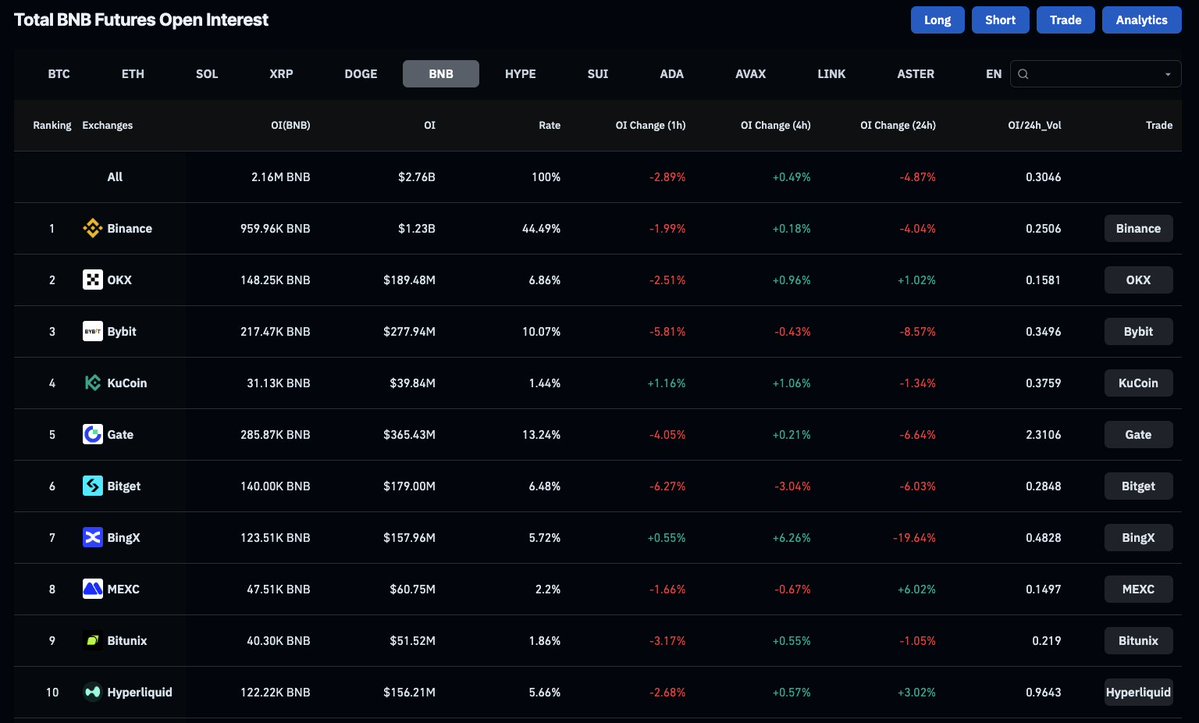Viewport: 1199px width, 723px height.
Task: Sort by OI/24h_Vol column header
Action: click(1035, 125)
